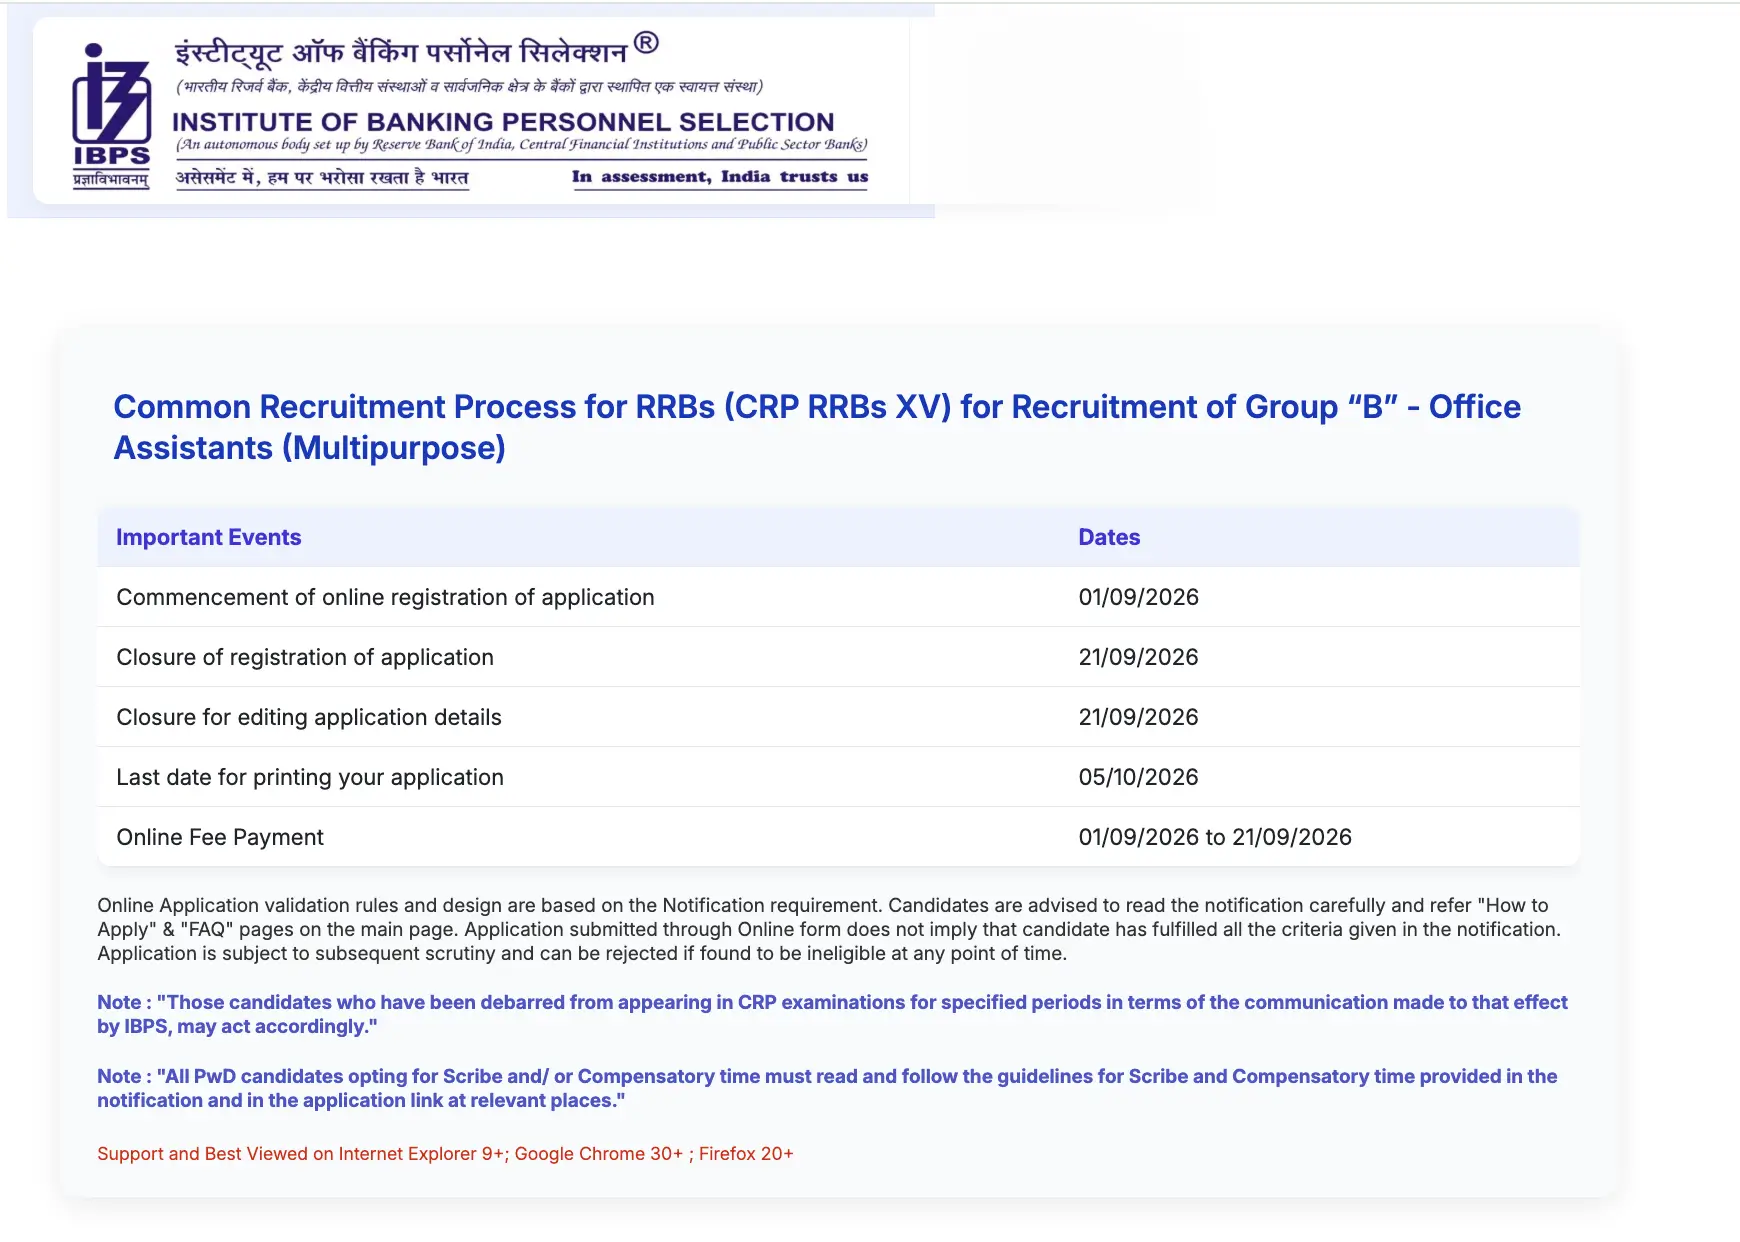Click the IBPS logo icon
Screen dimensions: 1740x1242
click(111, 116)
